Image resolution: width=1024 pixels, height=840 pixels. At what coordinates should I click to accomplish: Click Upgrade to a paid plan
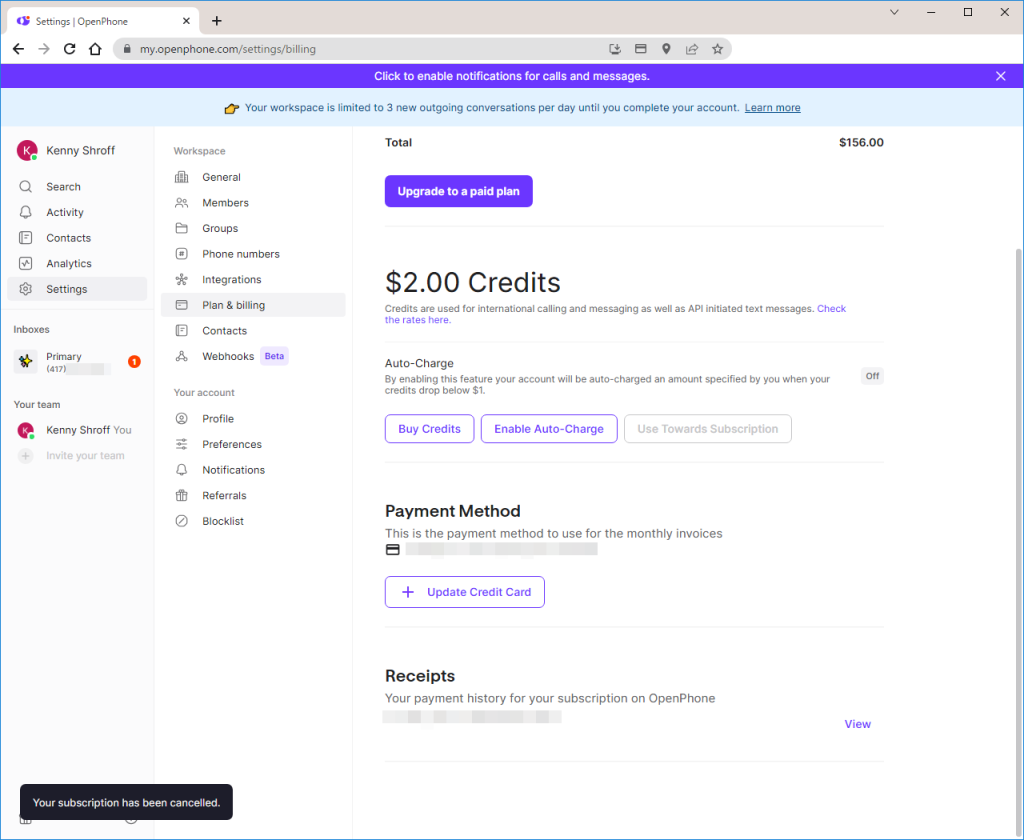(x=458, y=191)
